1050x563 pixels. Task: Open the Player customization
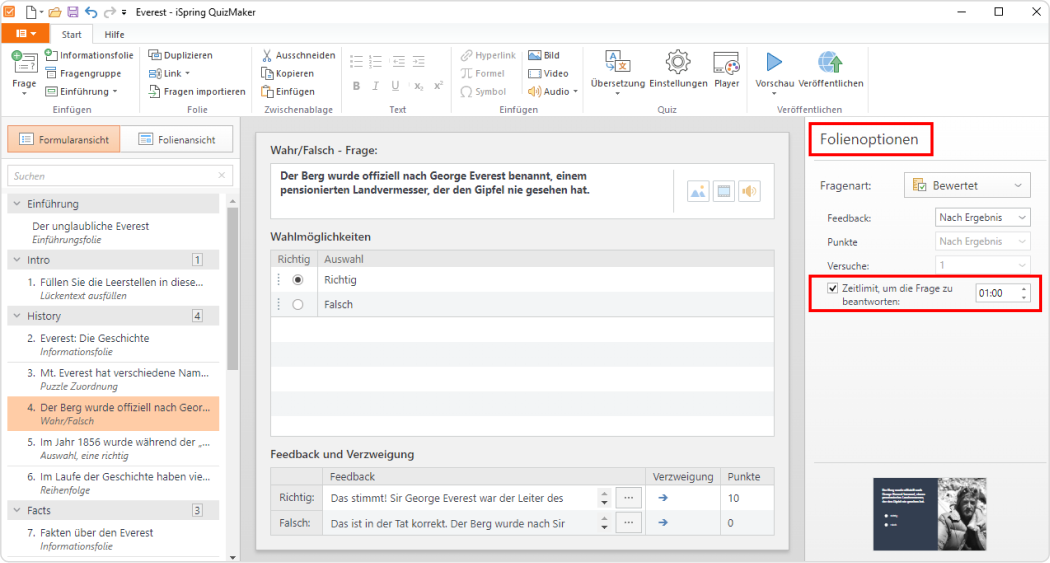coord(727,69)
